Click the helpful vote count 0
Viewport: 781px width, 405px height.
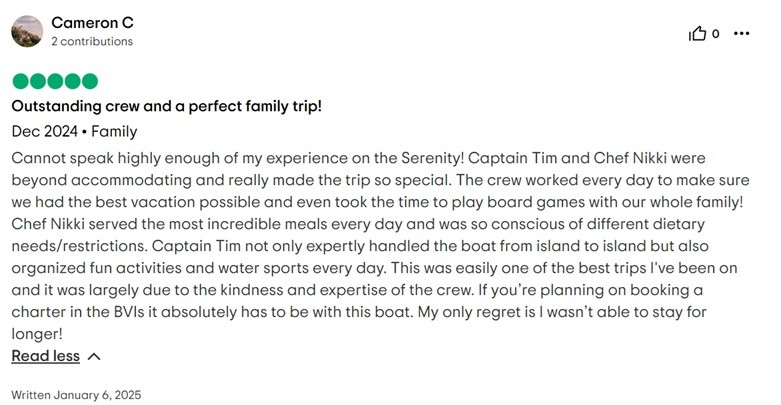pyautogui.click(x=715, y=34)
